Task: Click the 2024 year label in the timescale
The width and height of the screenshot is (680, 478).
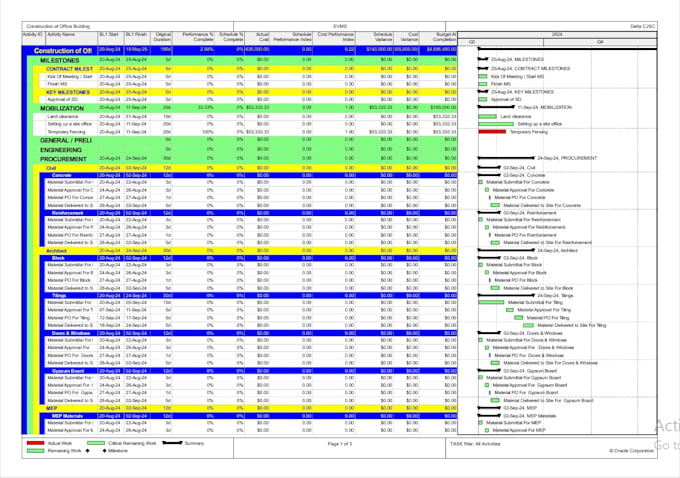Action: point(557,34)
